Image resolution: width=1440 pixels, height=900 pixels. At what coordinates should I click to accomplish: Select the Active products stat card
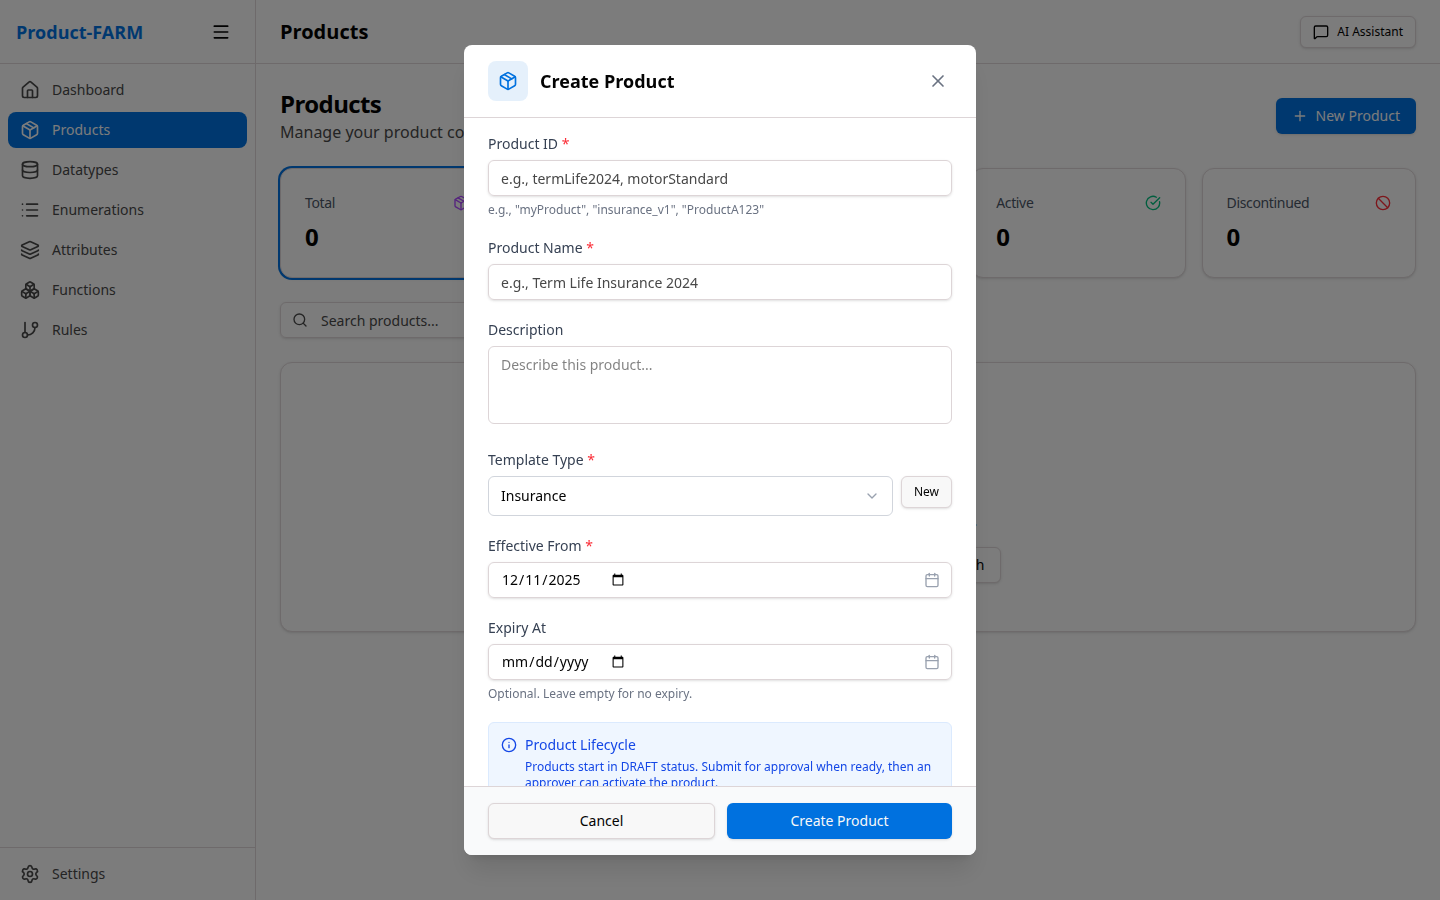coord(1080,223)
